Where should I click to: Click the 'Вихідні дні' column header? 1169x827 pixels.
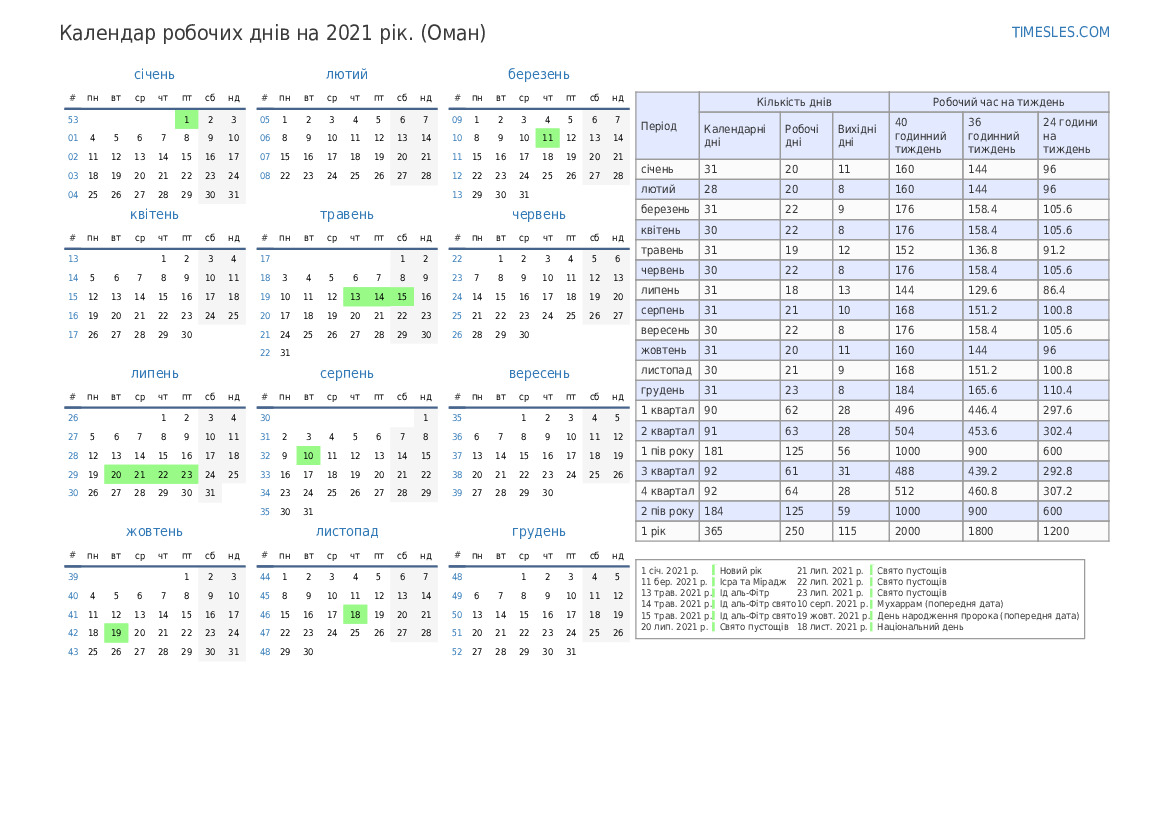[x=860, y=136]
